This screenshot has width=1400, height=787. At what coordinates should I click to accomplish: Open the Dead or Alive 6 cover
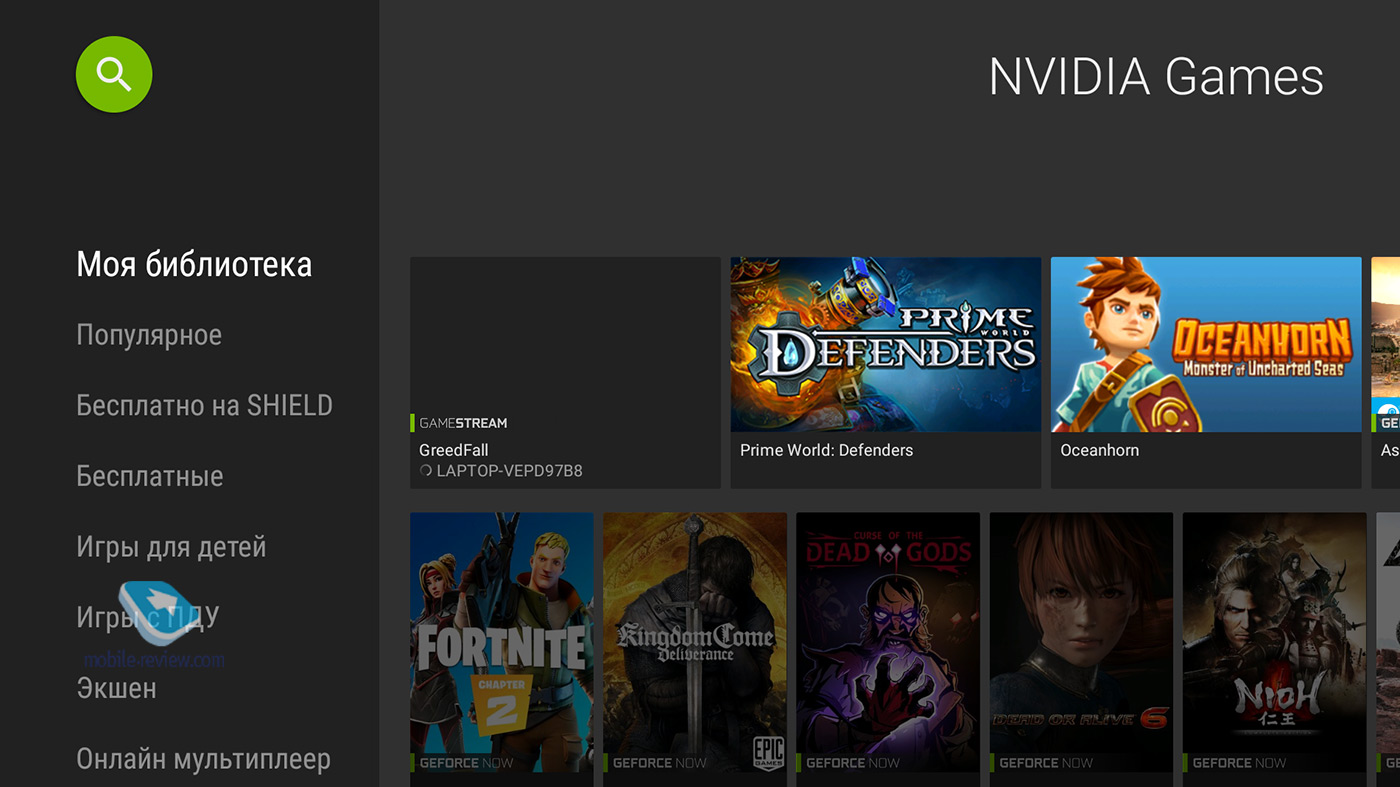click(1080, 640)
